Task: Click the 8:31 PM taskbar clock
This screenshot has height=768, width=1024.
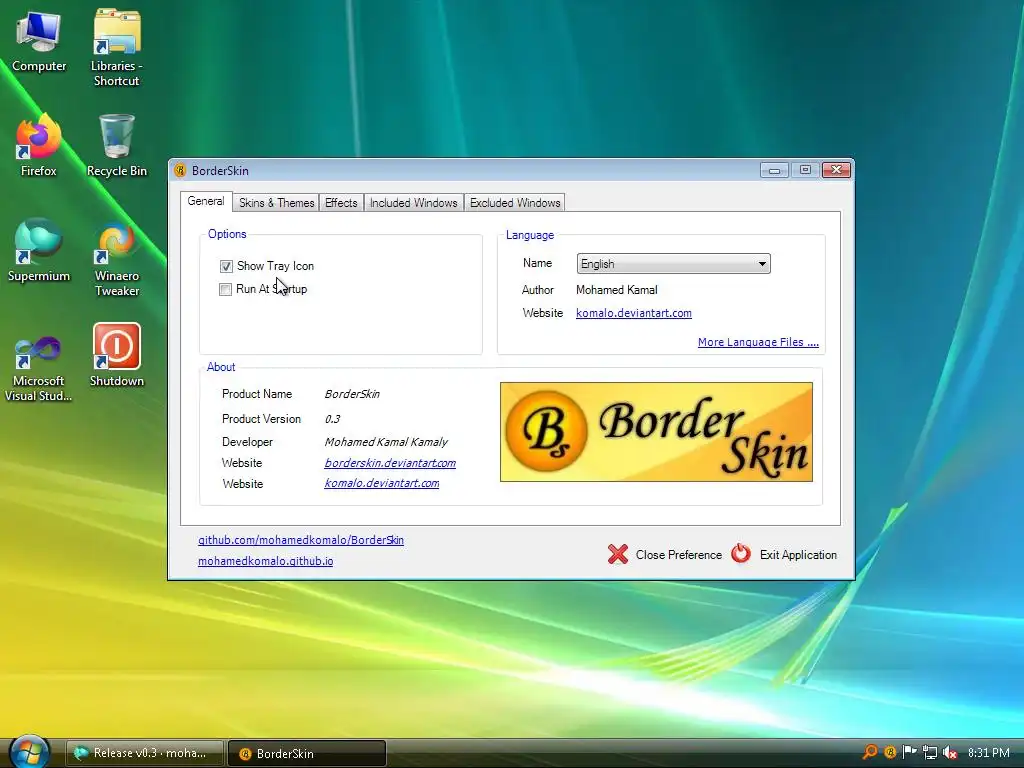Action: pos(988,753)
